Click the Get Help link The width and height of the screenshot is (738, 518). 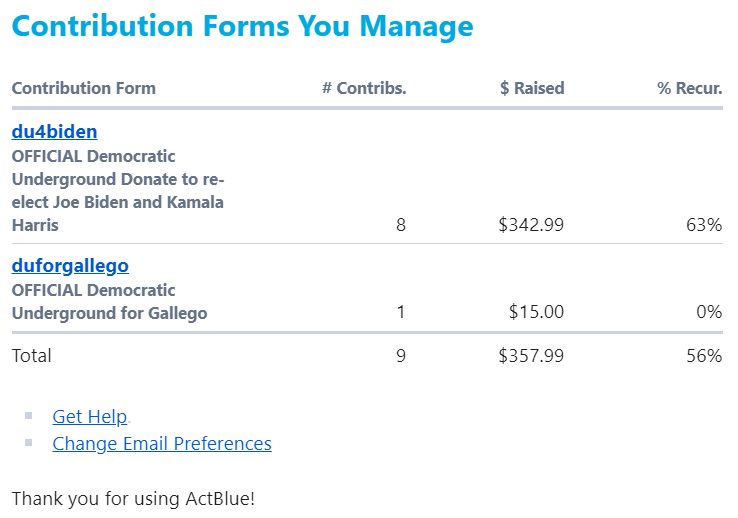click(x=90, y=417)
